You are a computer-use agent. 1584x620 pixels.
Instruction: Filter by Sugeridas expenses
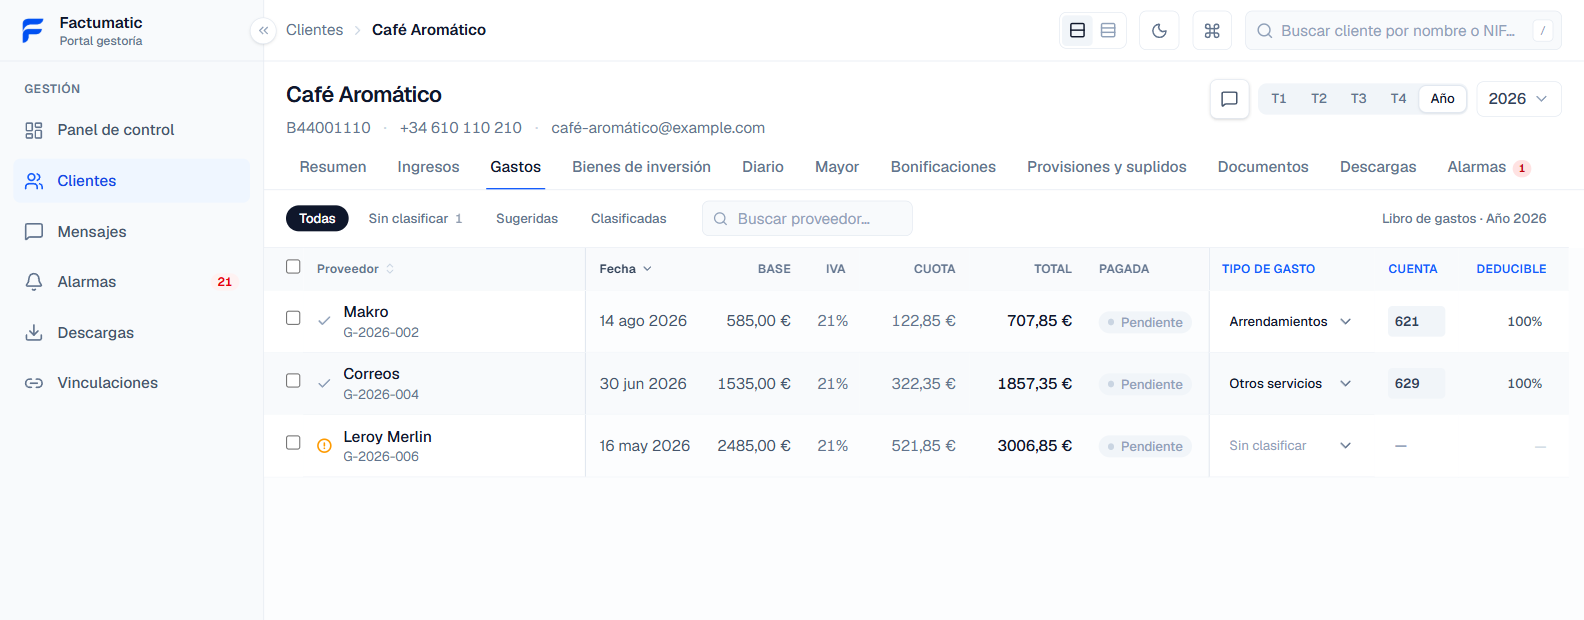pyautogui.click(x=527, y=219)
